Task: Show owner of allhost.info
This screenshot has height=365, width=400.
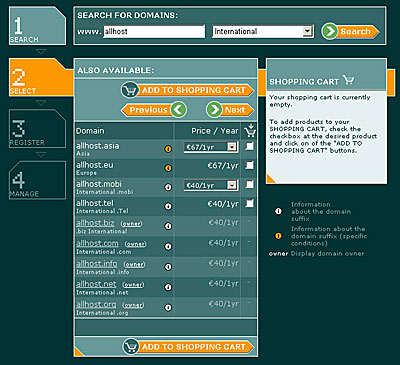Action: [134, 264]
